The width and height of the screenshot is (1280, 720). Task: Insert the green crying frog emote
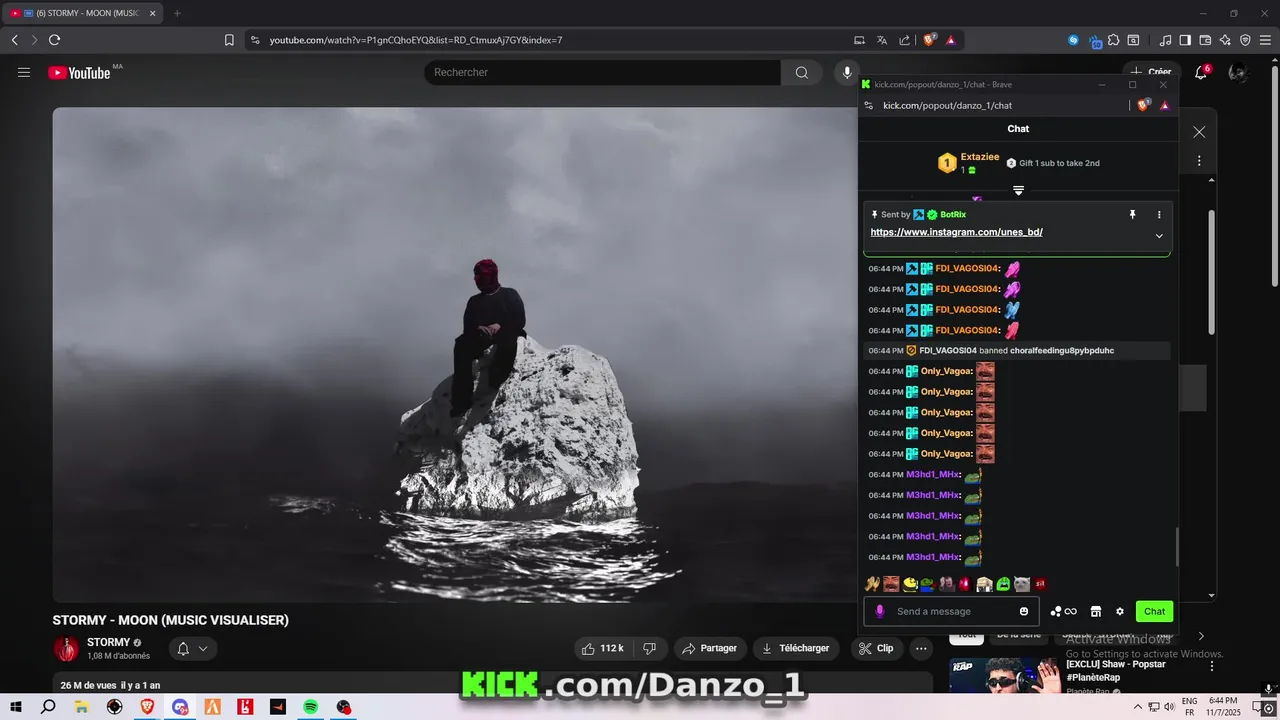(x=1003, y=584)
